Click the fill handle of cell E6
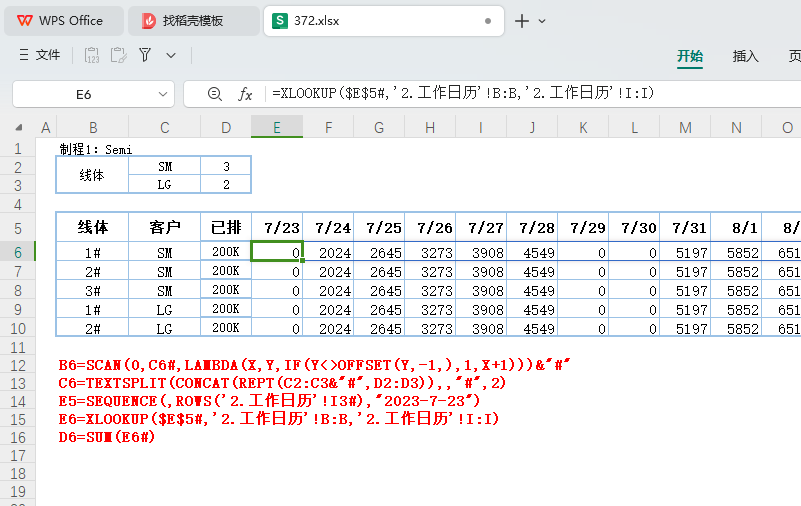Viewport: 801px width, 506px height. [302, 260]
